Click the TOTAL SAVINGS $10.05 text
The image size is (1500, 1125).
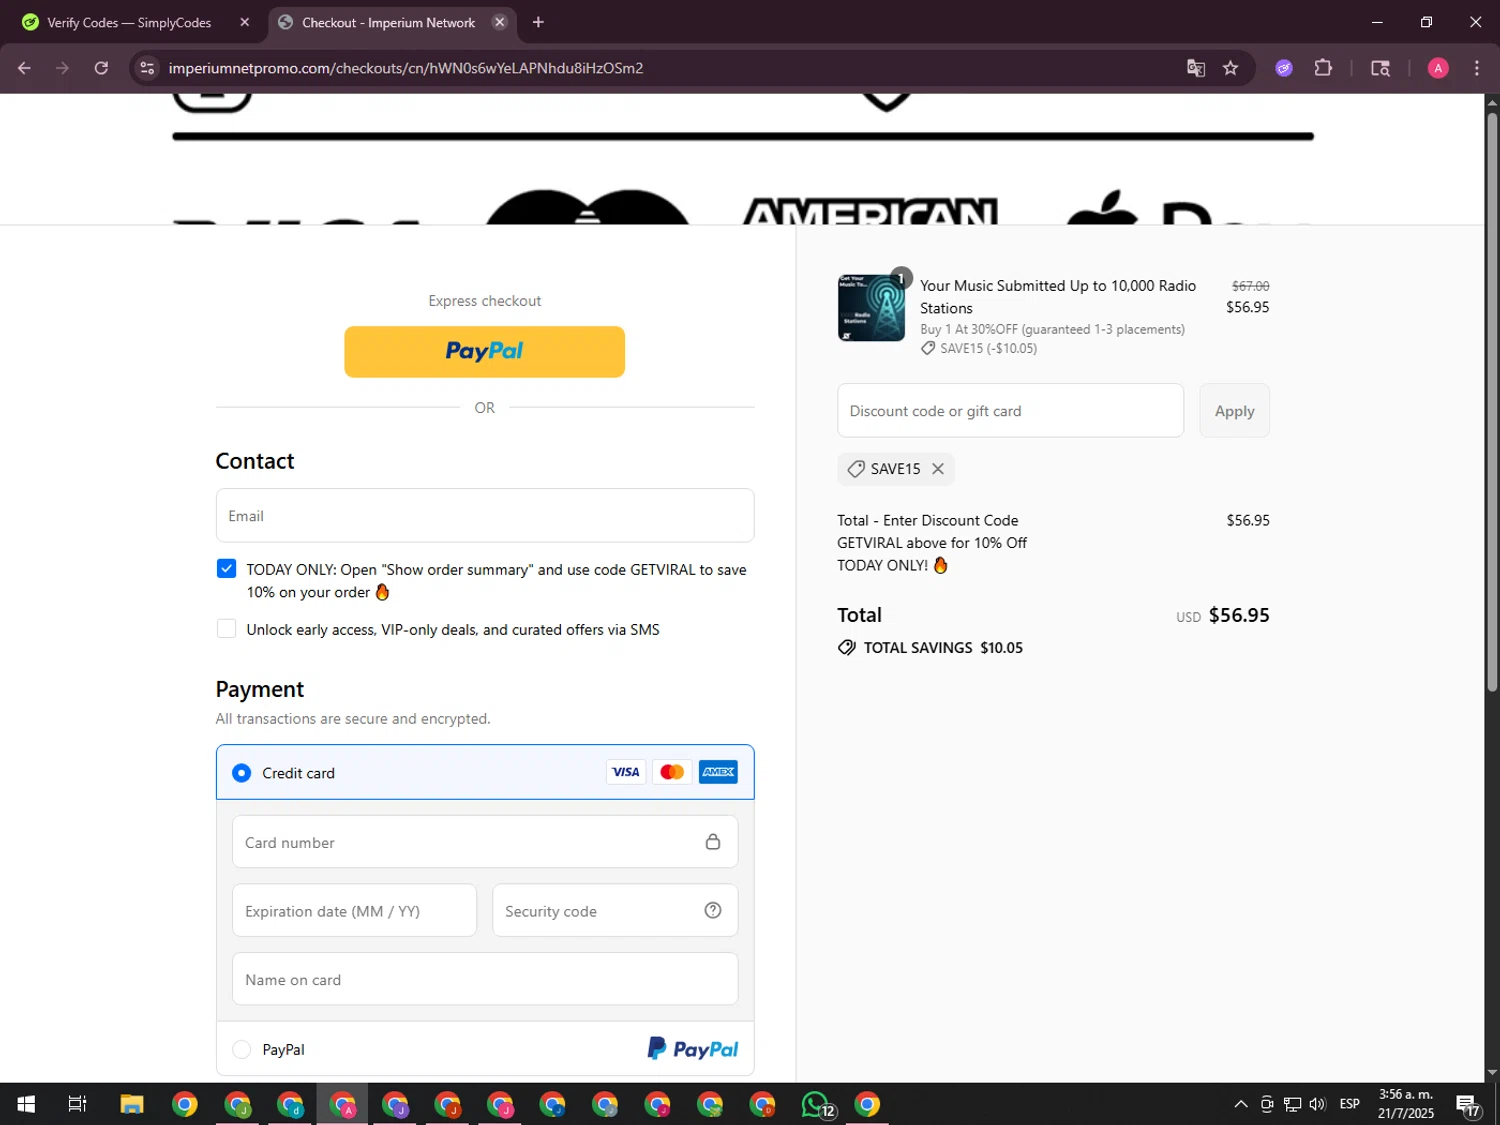tap(943, 647)
